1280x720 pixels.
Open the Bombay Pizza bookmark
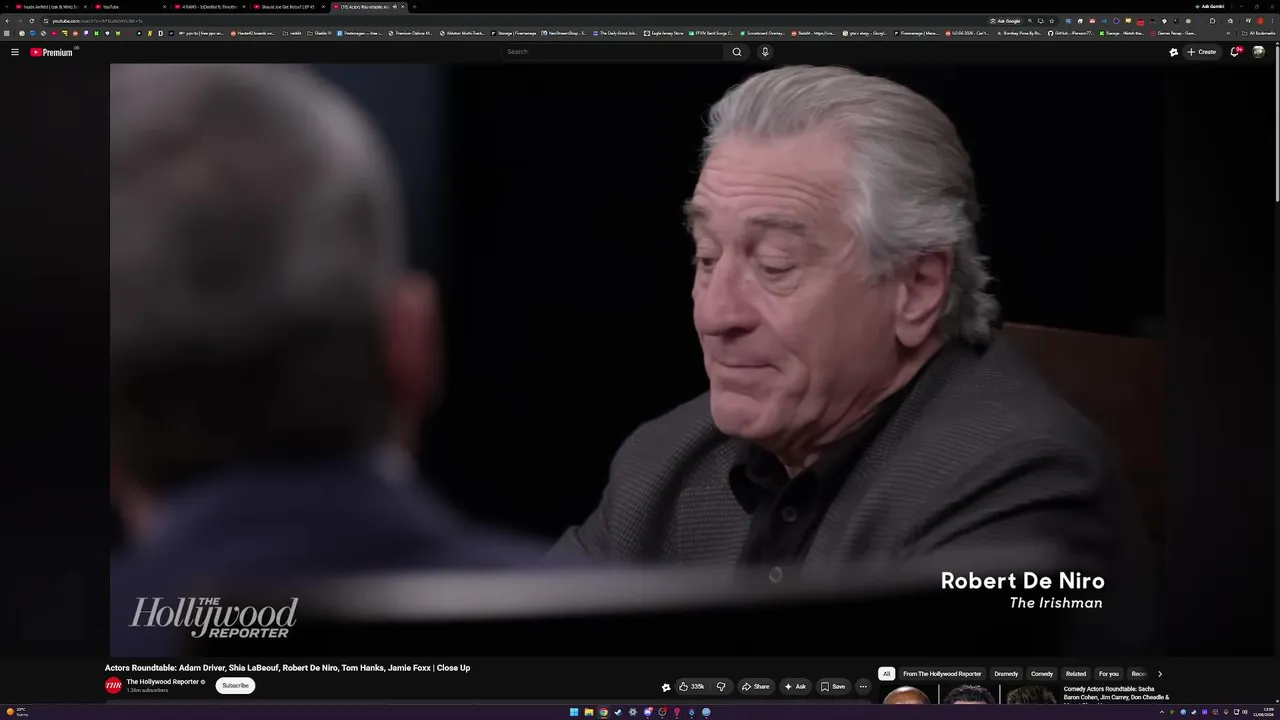pyautogui.click(x=1019, y=33)
